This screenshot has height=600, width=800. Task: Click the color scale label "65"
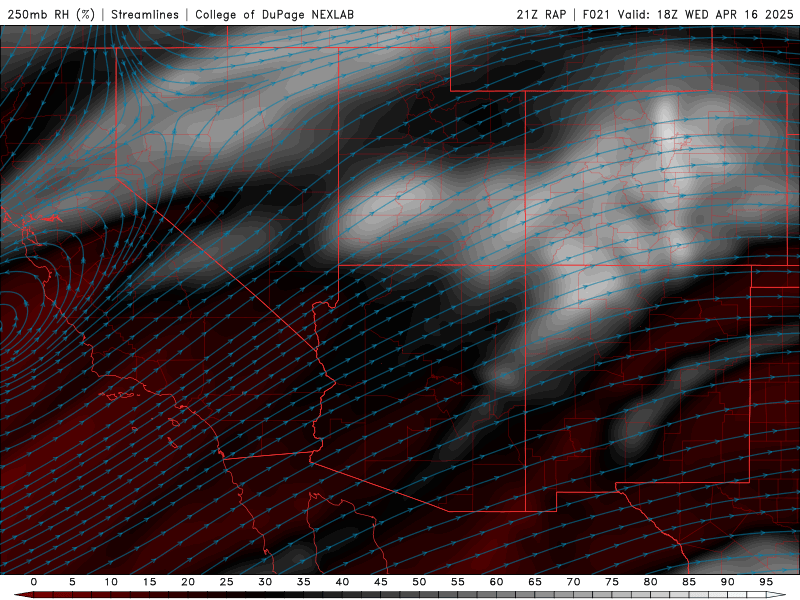(x=535, y=582)
